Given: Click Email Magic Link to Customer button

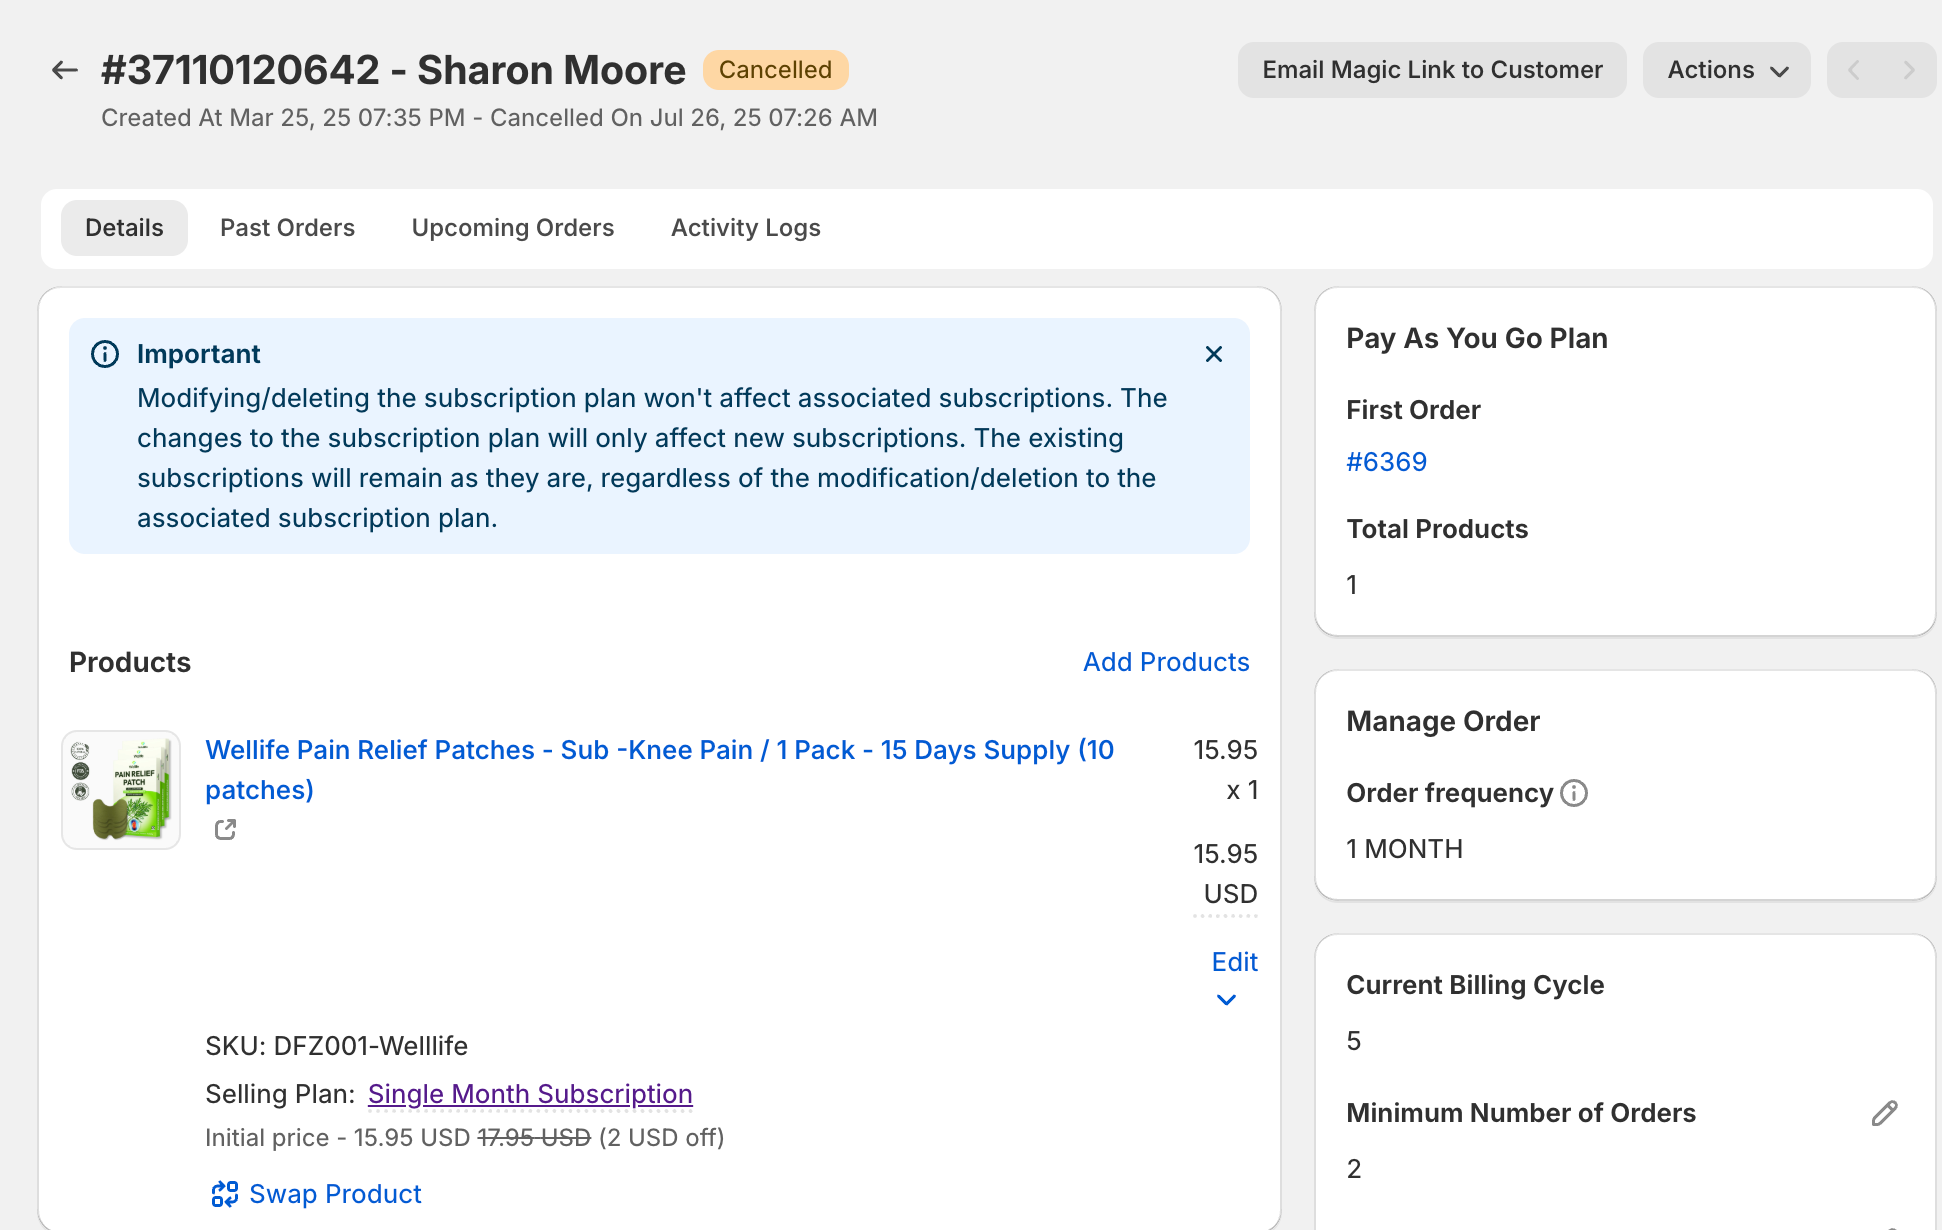Looking at the screenshot, I should [x=1432, y=70].
